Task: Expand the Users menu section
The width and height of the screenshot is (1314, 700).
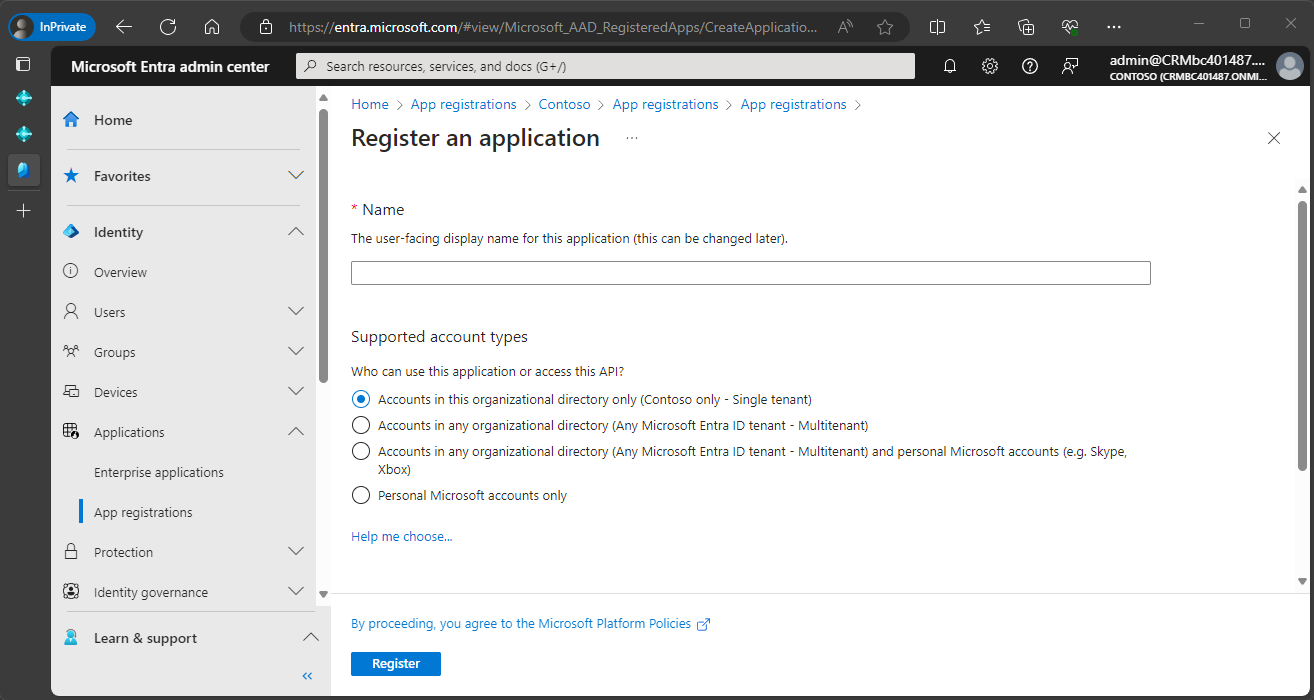Action: click(x=295, y=312)
